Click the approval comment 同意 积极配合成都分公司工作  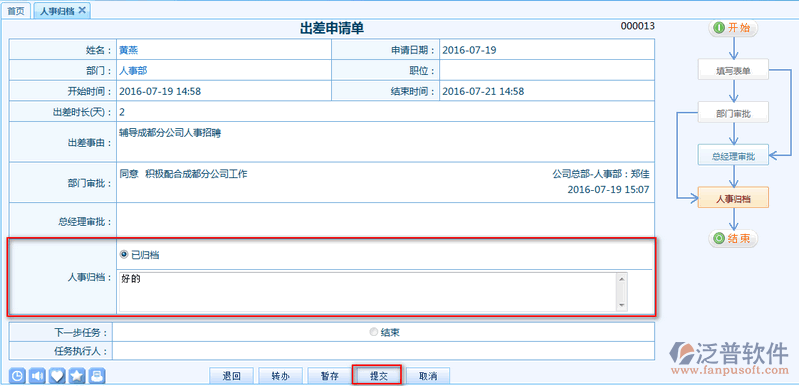click(x=183, y=174)
